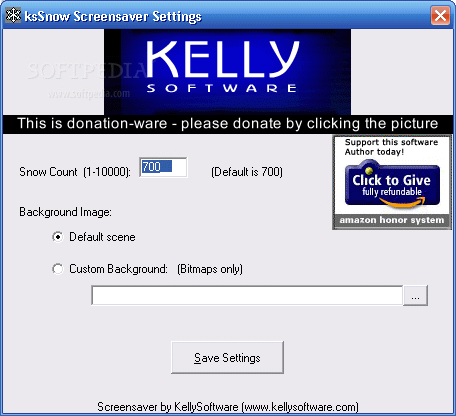Open the file browser with the ... button
456x416 pixels.
coord(415,295)
